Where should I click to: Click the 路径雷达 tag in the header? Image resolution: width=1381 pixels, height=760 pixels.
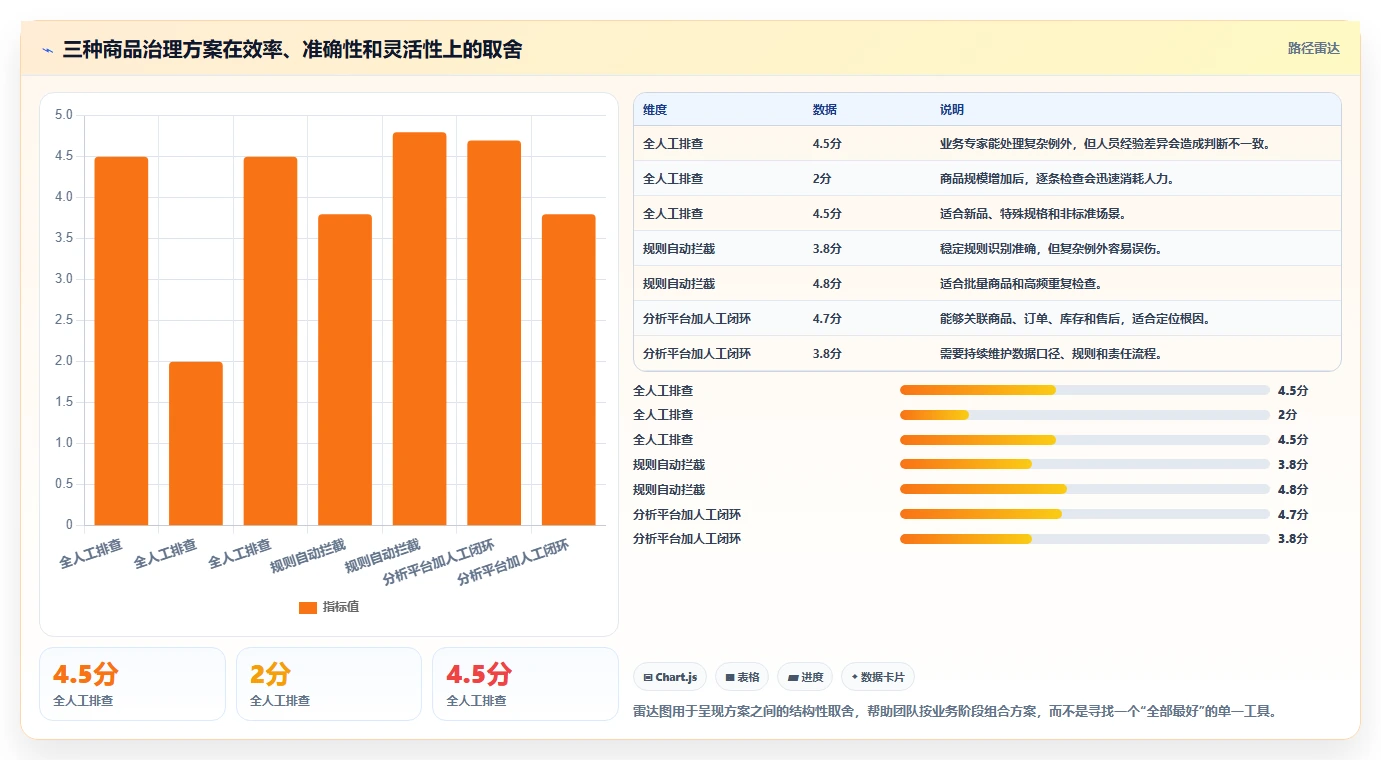[x=1313, y=48]
